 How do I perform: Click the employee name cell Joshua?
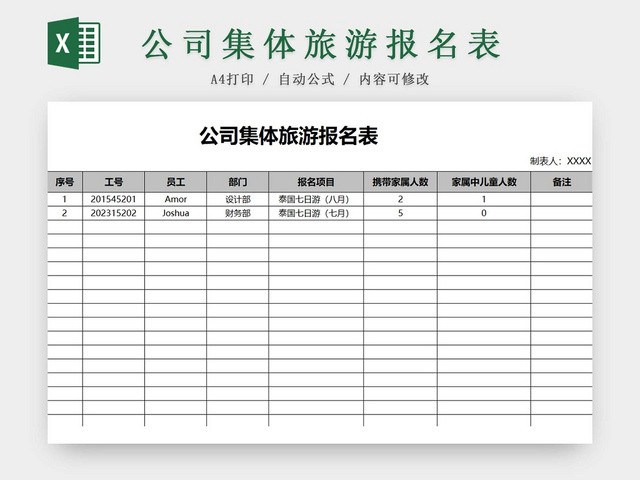point(176,213)
